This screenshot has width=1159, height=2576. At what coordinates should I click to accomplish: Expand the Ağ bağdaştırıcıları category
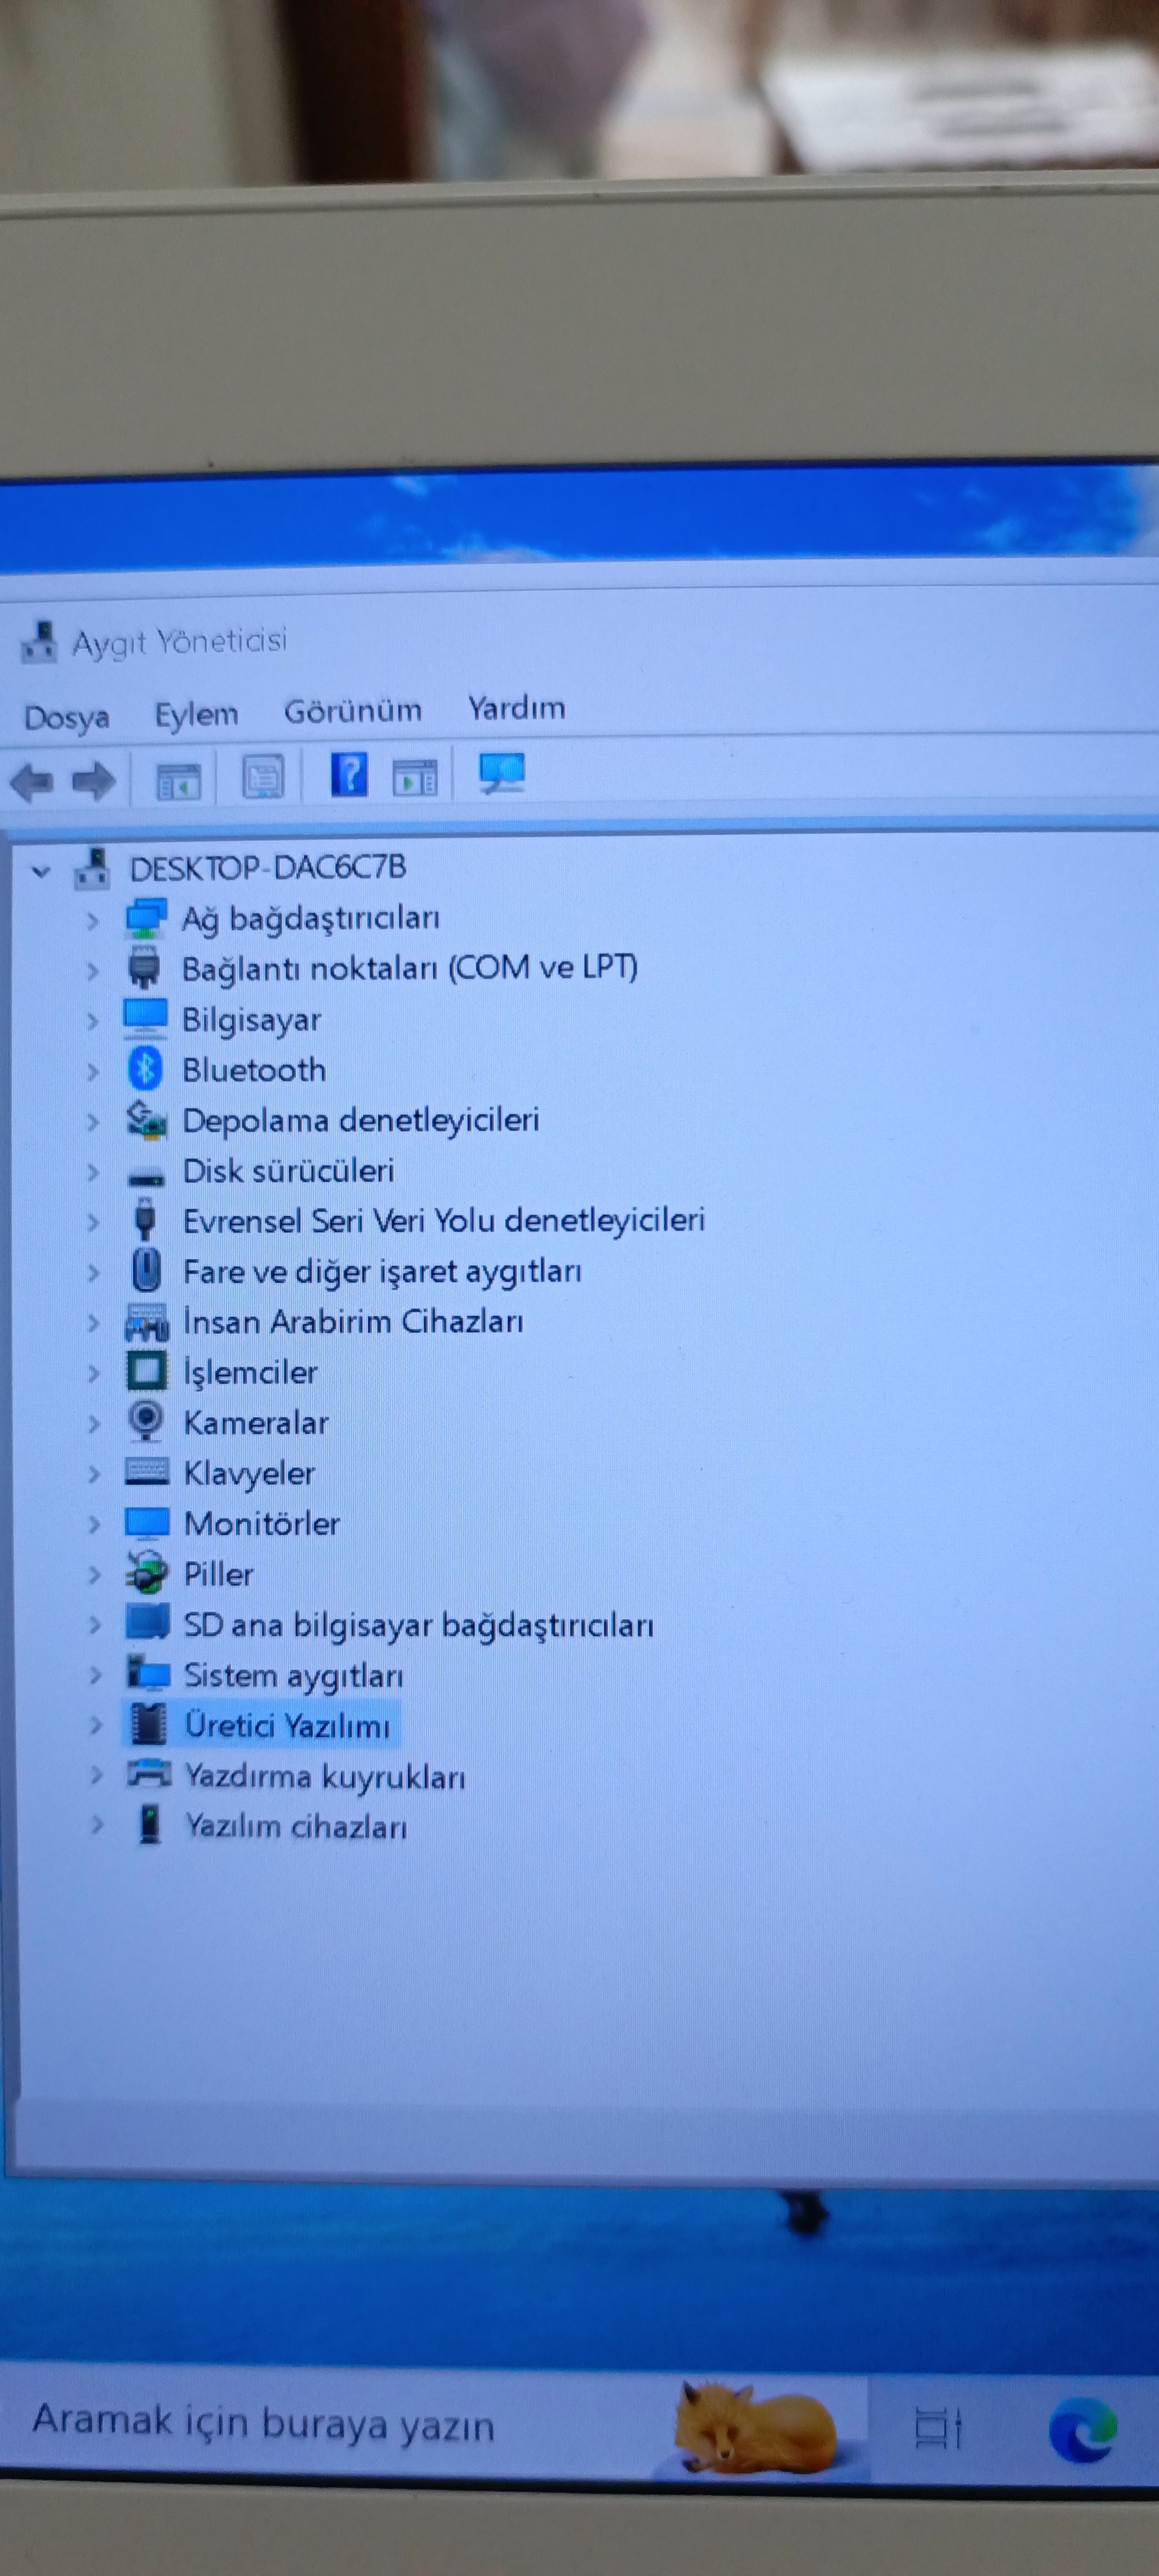[x=92, y=920]
